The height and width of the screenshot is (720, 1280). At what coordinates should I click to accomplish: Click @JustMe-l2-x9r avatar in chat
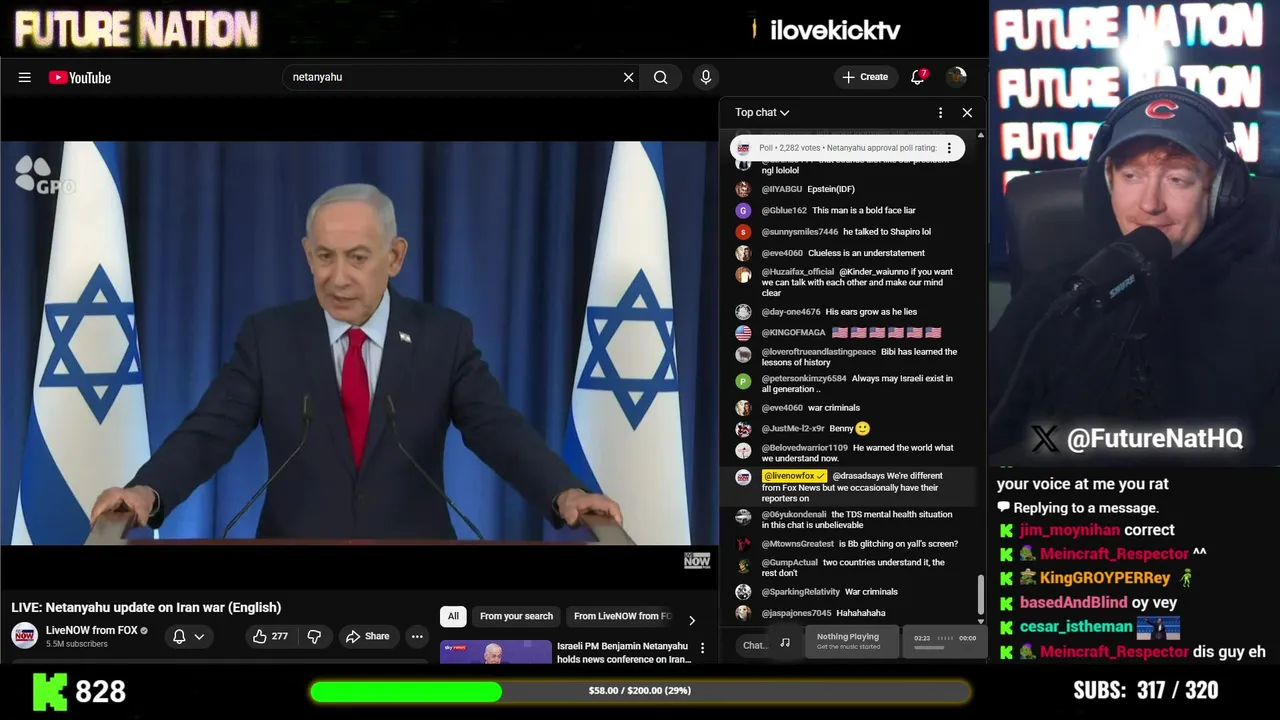[743, 429]
